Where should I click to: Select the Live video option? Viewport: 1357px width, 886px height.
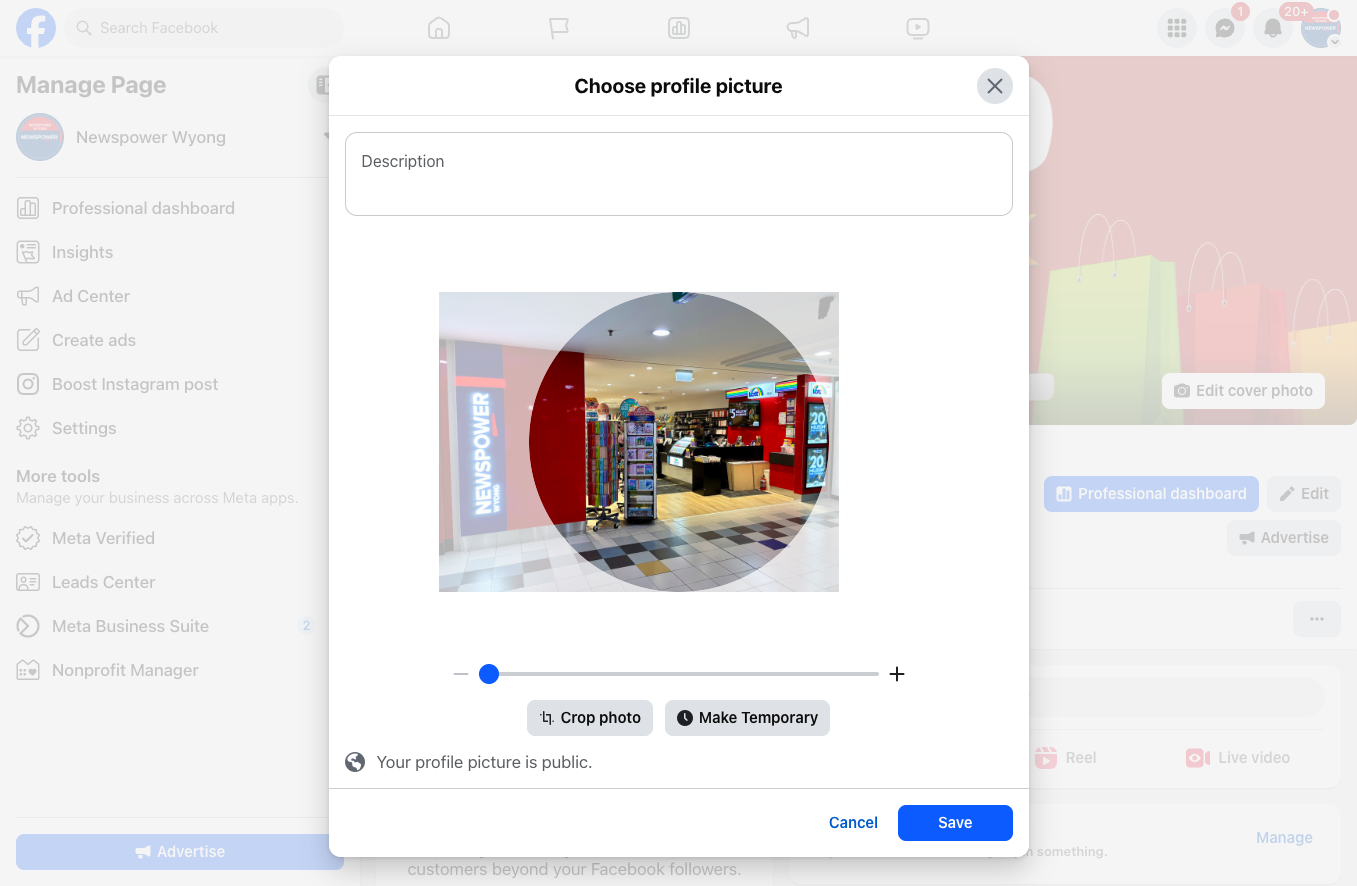tap(1236, 758)
